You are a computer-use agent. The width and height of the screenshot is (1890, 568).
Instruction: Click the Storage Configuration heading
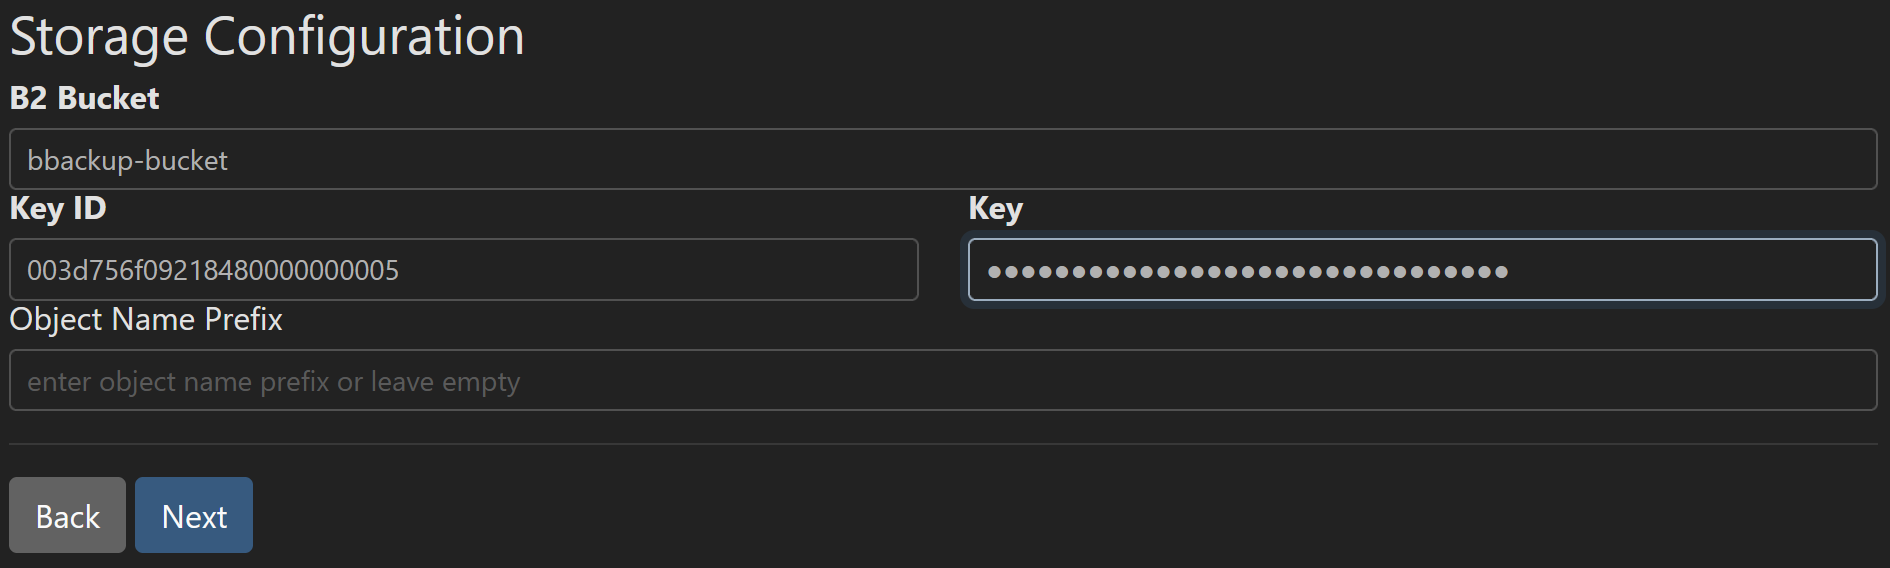[267, 37]
